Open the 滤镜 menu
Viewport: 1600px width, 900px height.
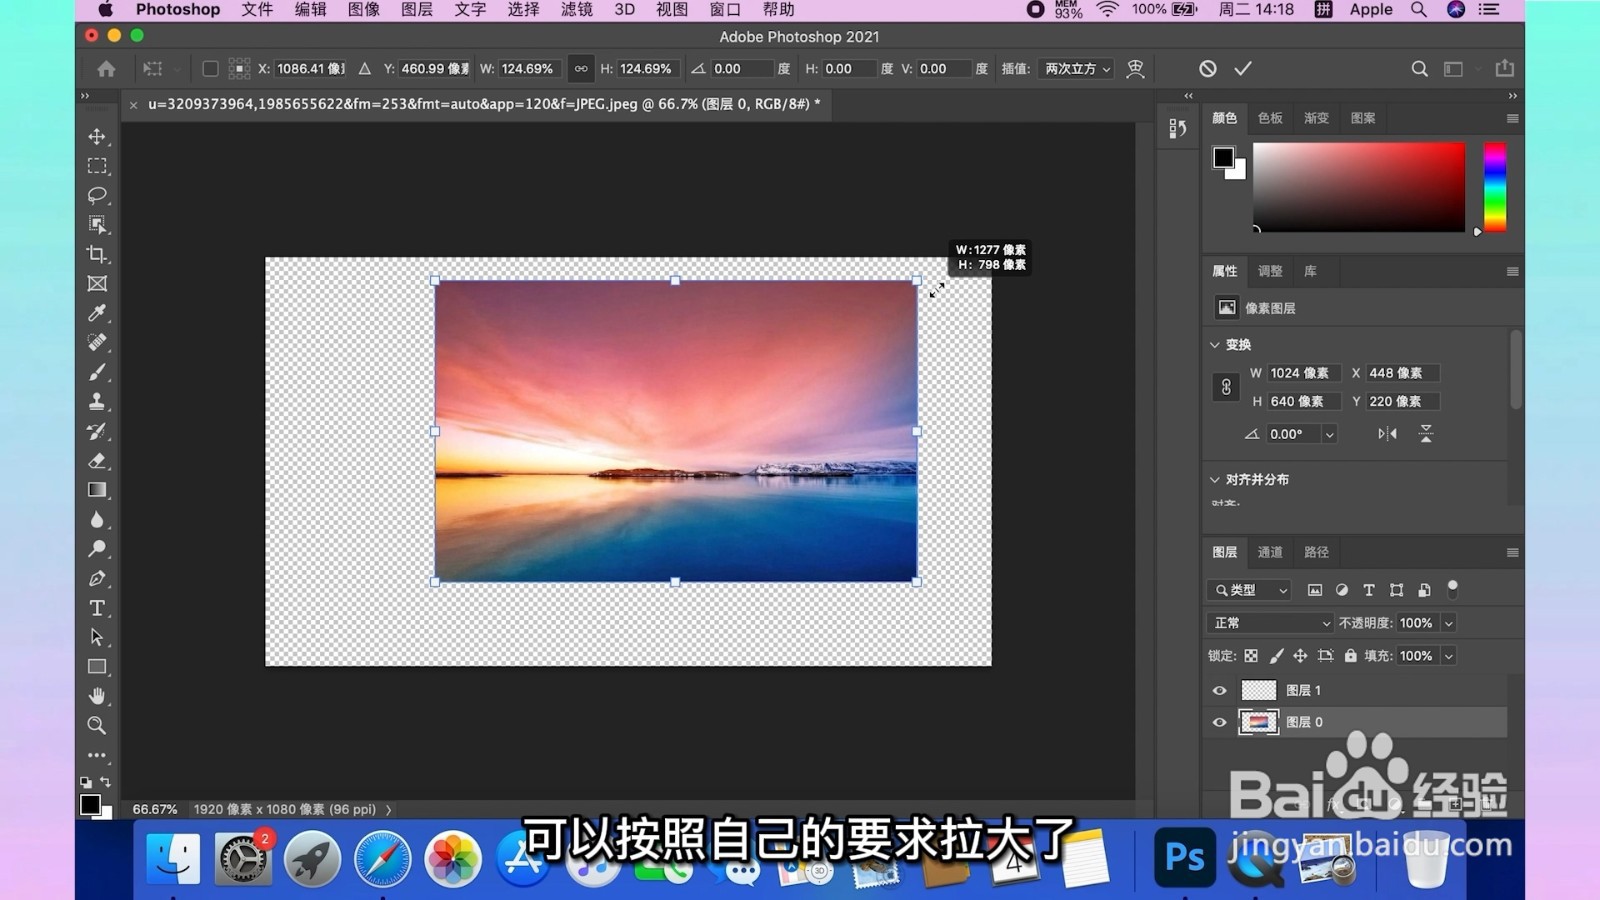(578, 10)
